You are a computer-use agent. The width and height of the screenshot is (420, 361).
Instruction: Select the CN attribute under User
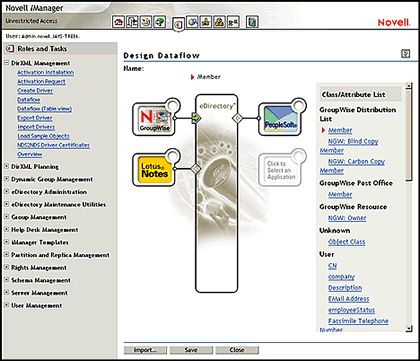click(x=332, y=266)
